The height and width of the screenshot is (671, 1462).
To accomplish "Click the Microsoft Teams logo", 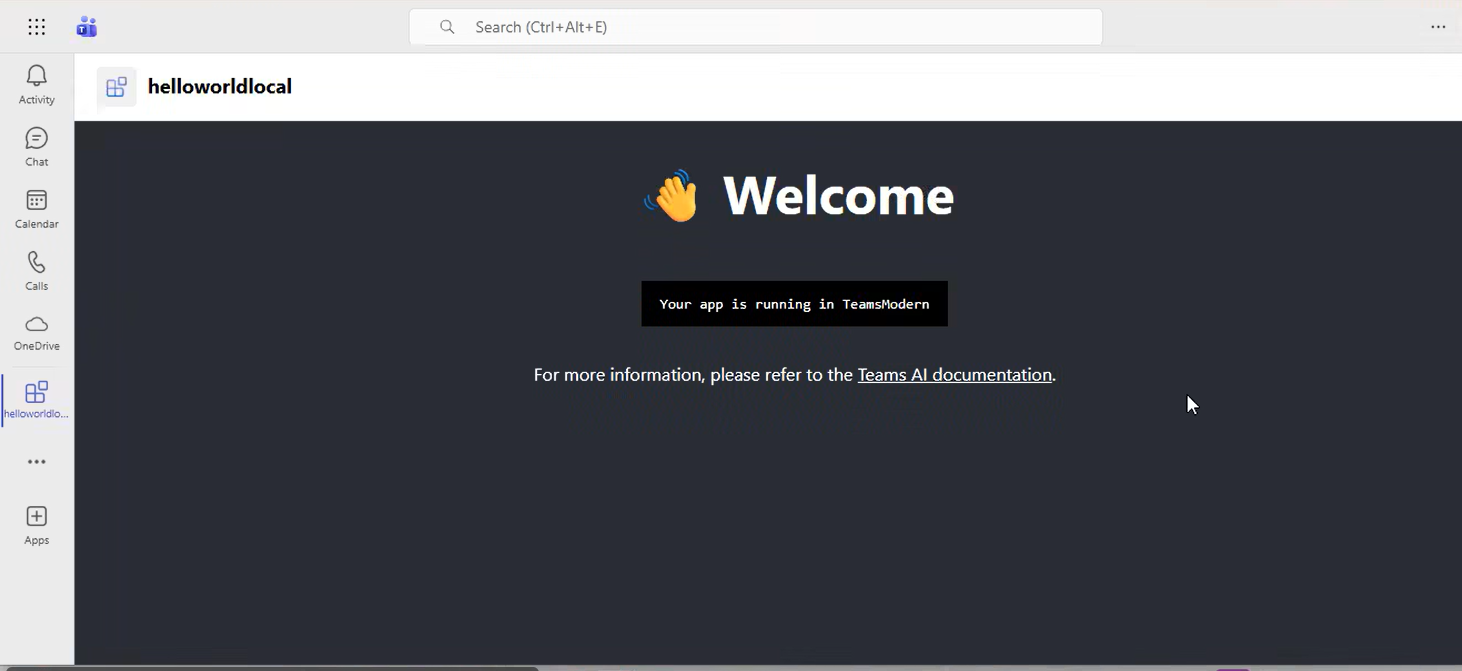I will coord(86,26).
